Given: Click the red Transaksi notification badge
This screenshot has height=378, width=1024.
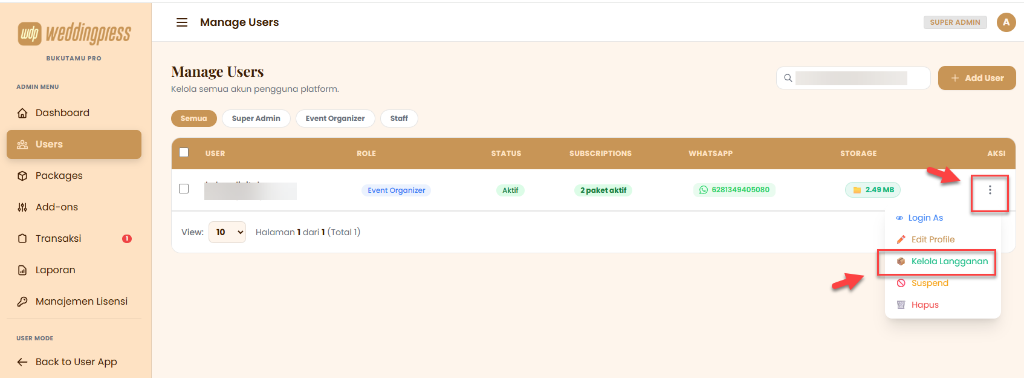Looking at the screenshot, I should [x=127, y=239].
